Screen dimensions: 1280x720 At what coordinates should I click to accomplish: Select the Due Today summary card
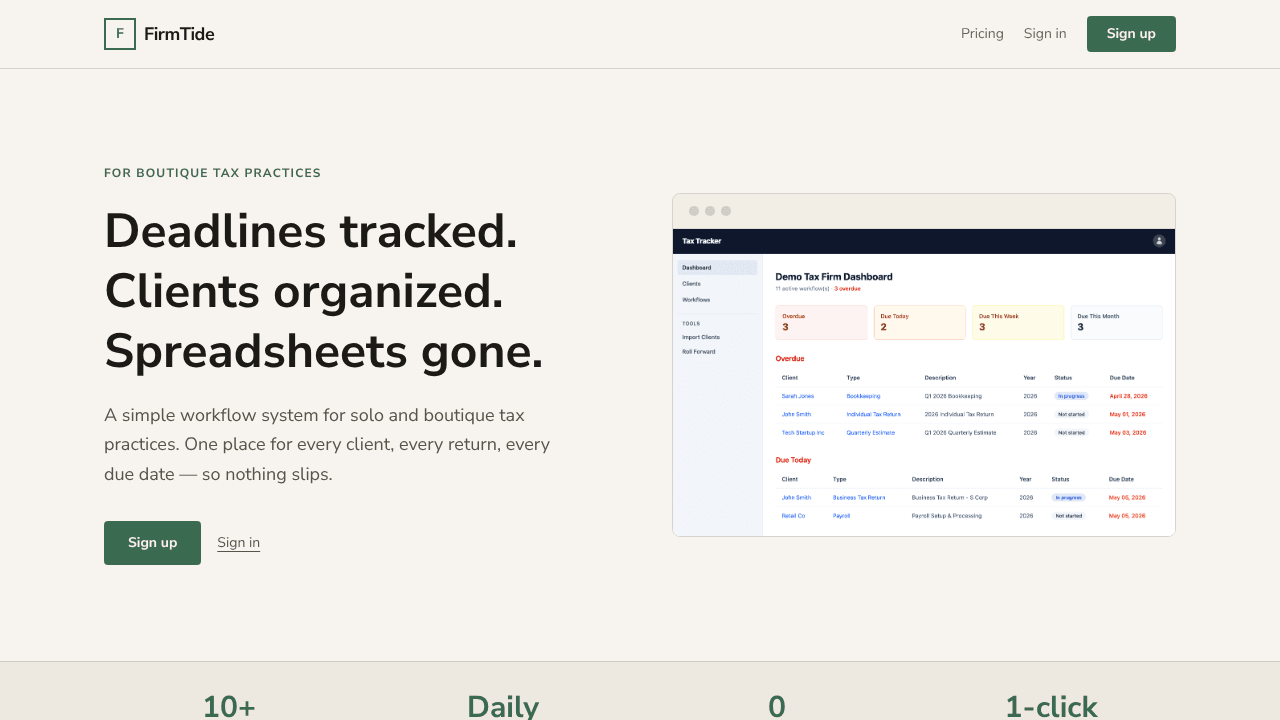tap(919, 322)
